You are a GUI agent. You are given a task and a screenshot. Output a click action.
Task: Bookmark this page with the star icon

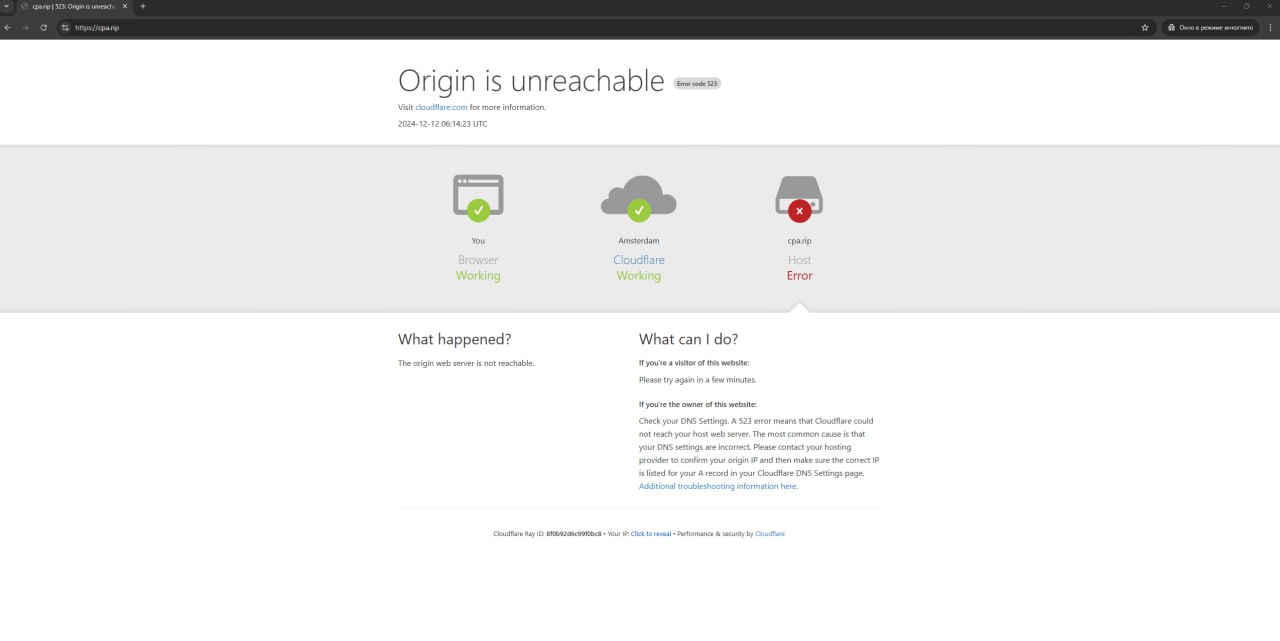click(x=1145, y=27)
